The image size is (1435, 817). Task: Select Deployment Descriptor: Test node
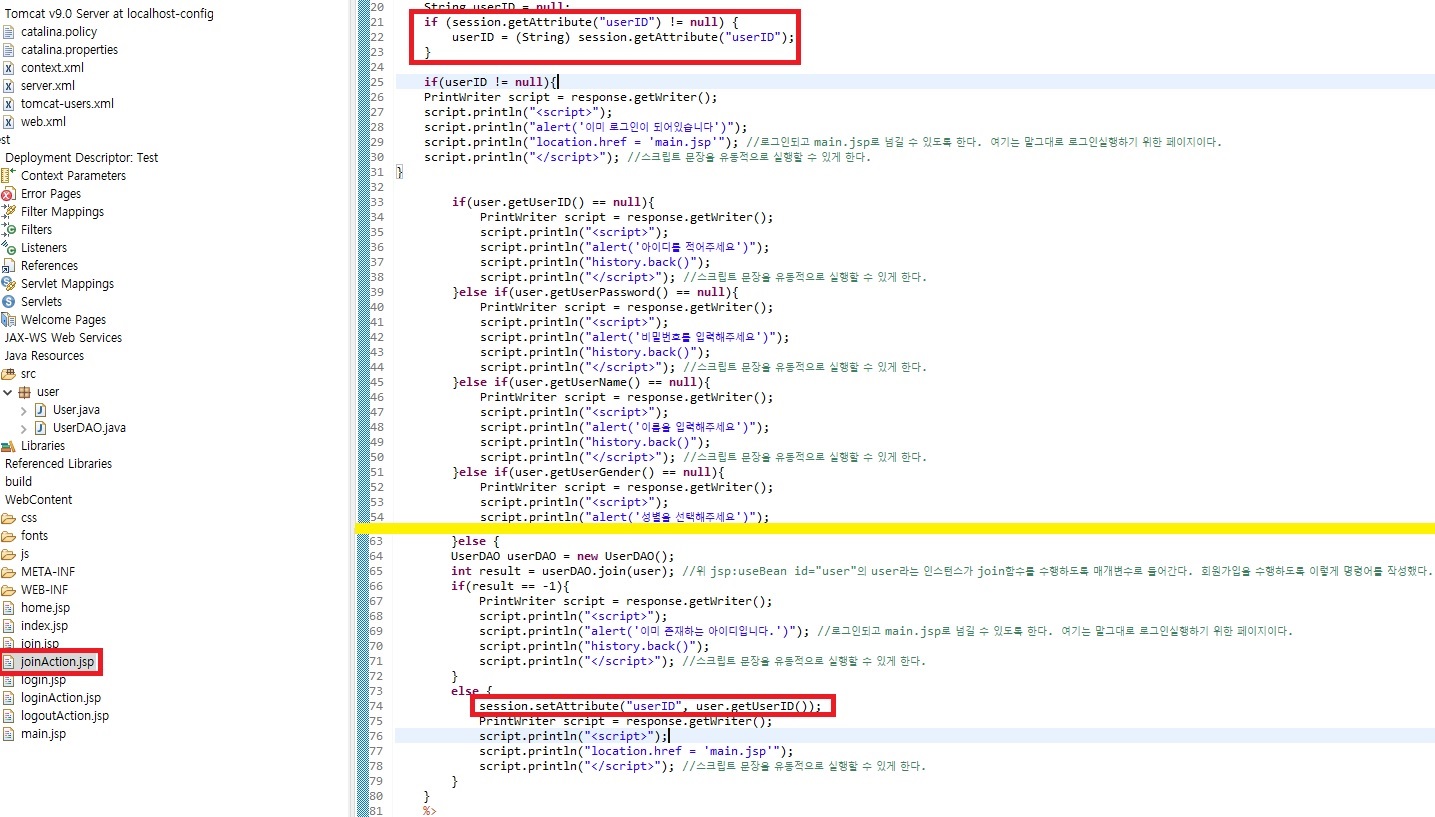[81, 158]
